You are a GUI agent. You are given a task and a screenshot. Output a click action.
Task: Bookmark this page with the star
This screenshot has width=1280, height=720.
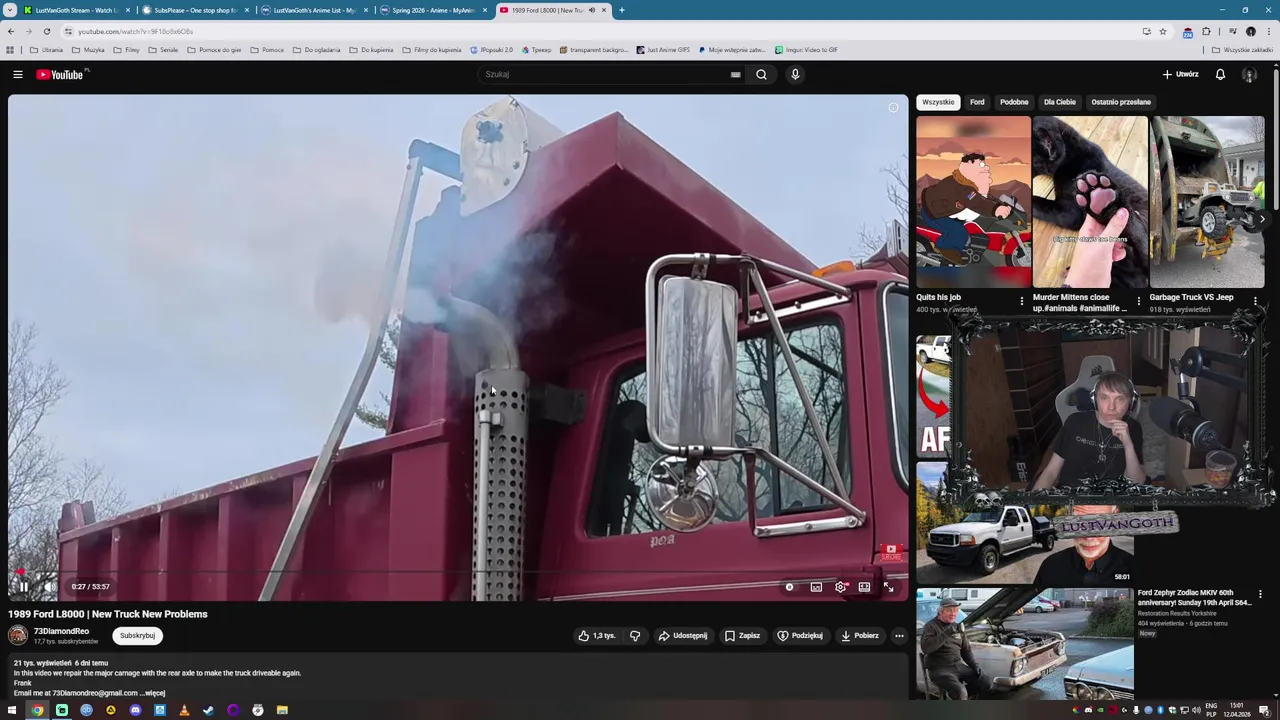point(1163,31)
